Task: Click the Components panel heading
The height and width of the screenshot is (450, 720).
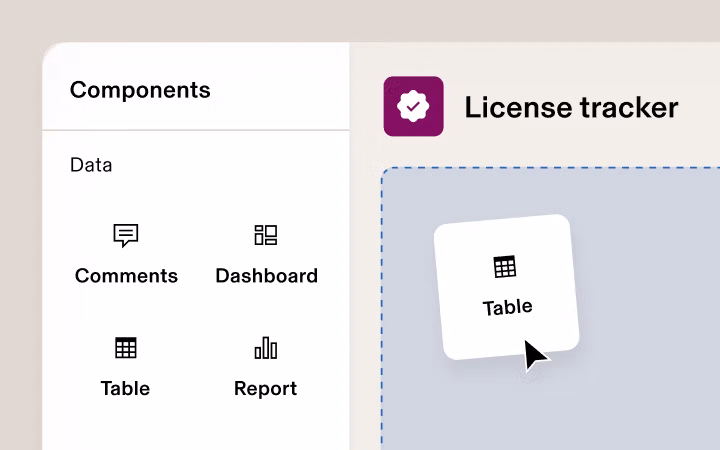Action: click(x=140, y=90)
